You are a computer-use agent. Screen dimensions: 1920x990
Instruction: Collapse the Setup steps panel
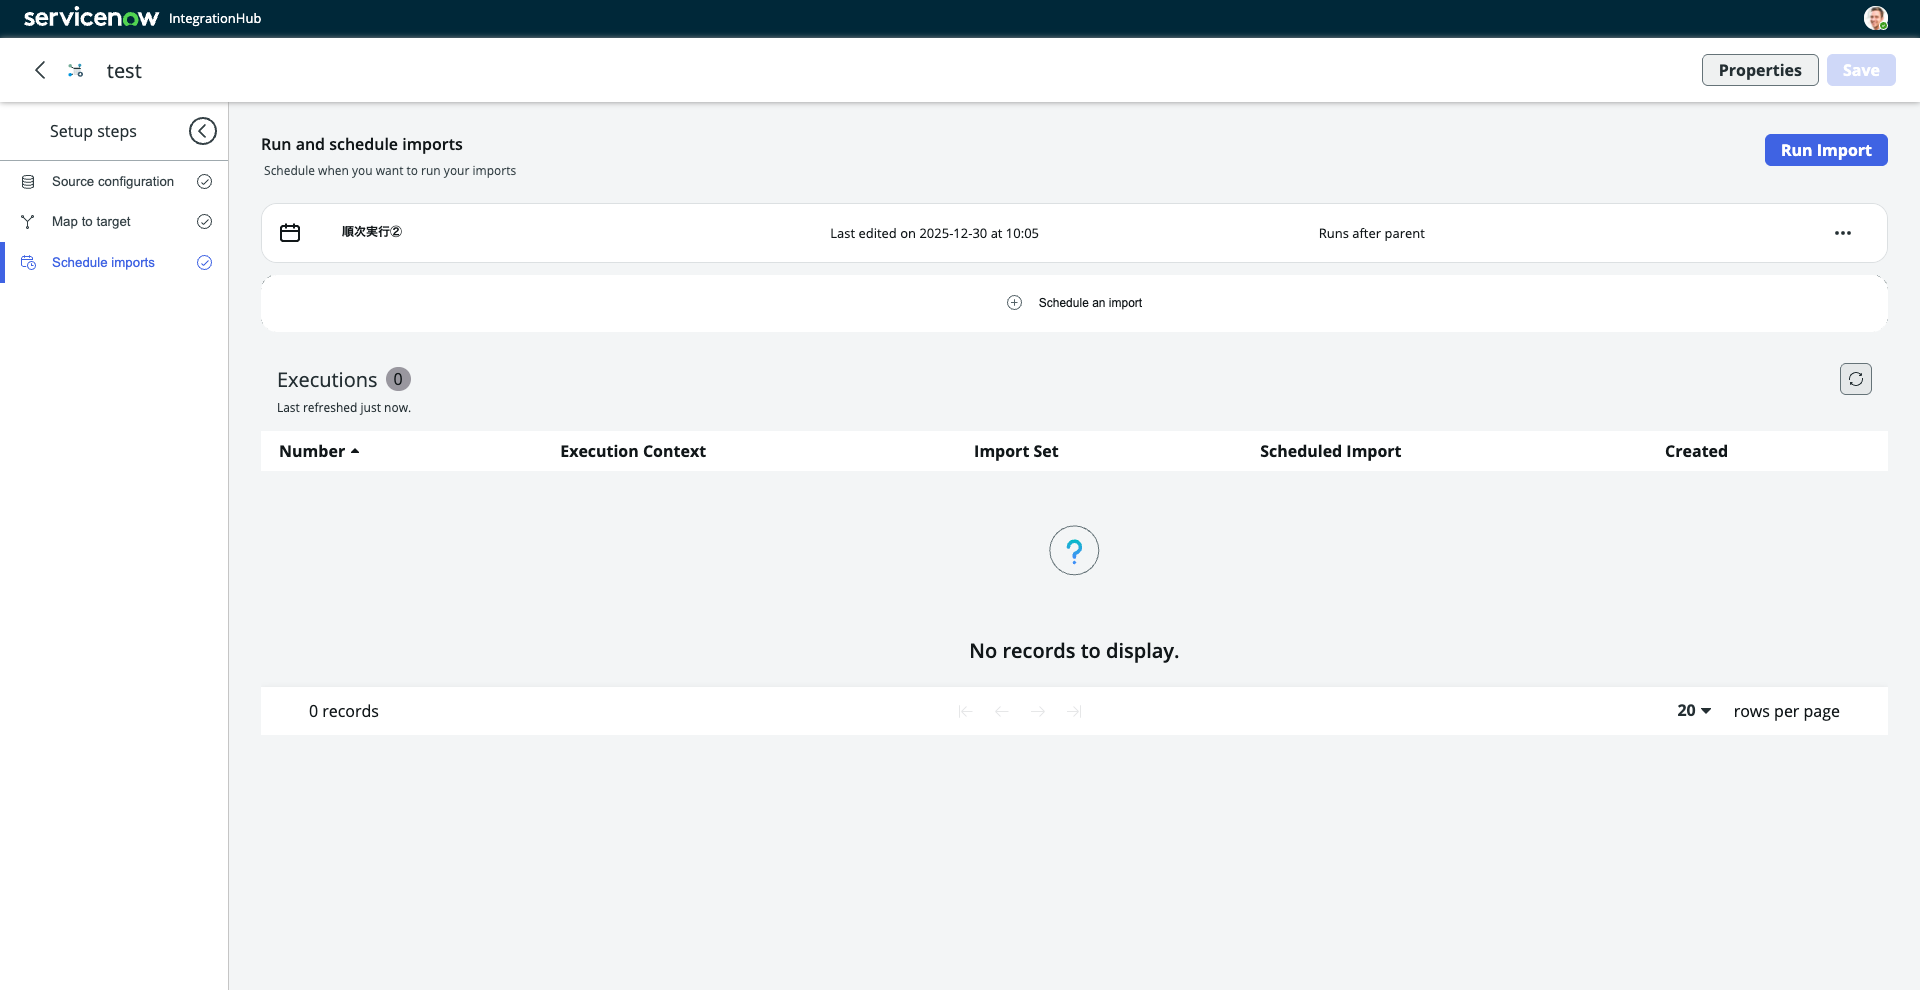203,131
